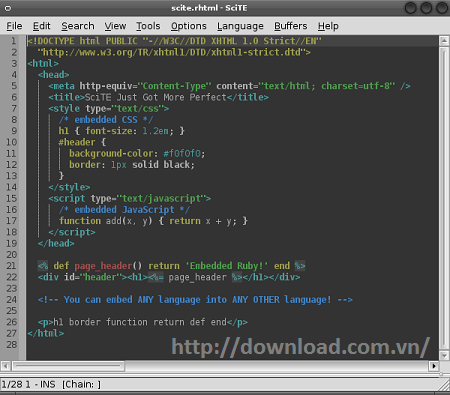Open the File menu

point(14,26)
